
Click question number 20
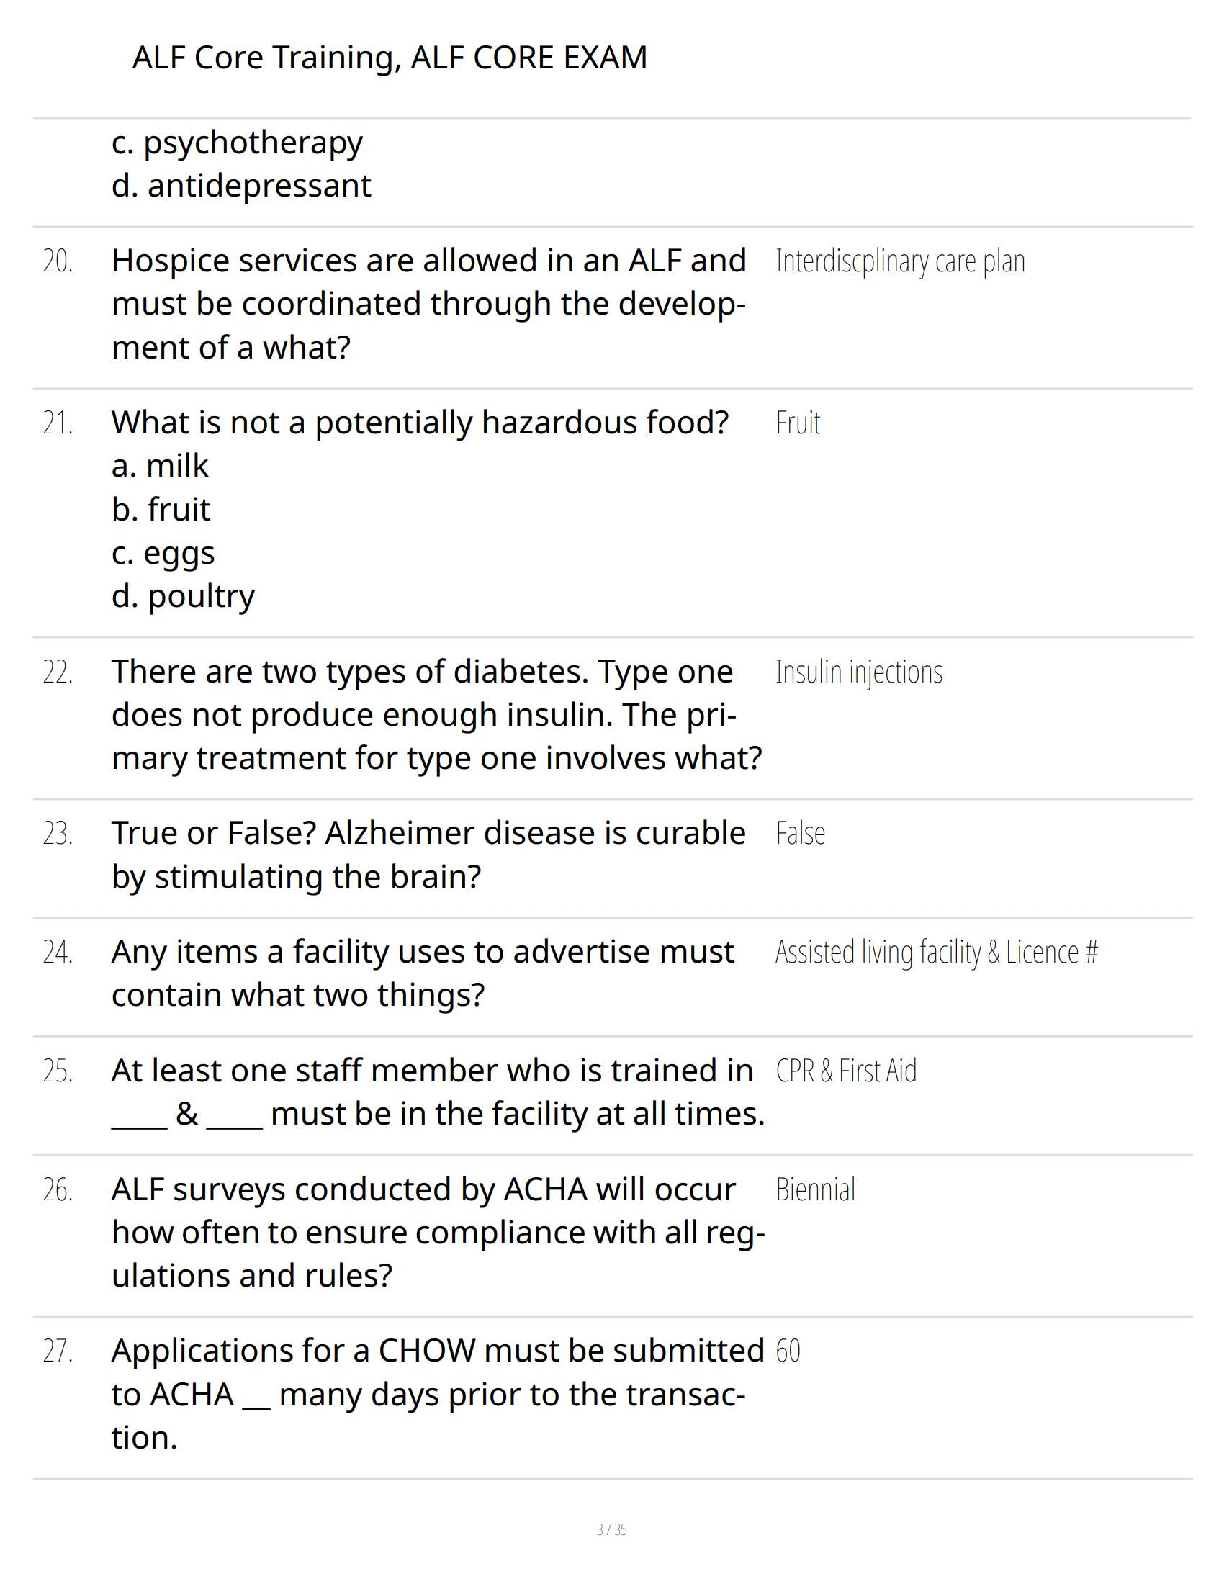point(57,261)
